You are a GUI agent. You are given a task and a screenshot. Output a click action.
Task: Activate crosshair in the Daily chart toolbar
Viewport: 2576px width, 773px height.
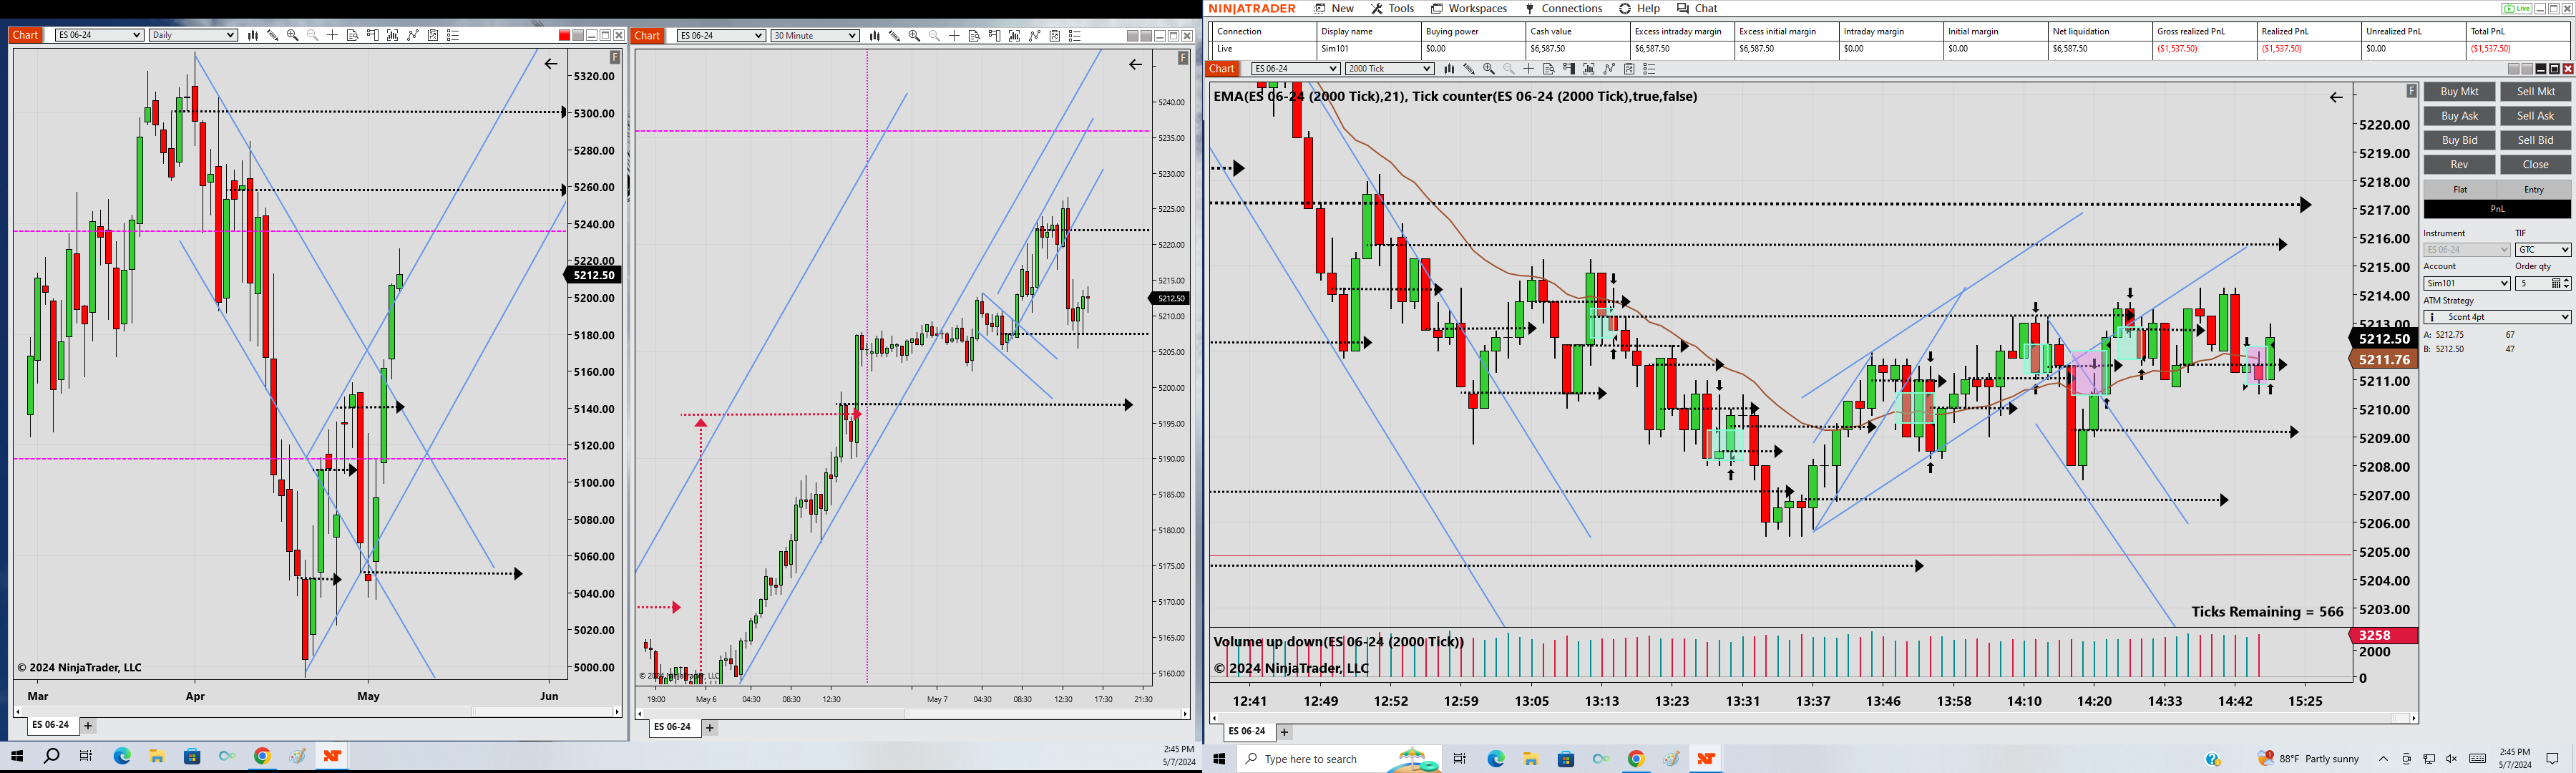[332, 35]
